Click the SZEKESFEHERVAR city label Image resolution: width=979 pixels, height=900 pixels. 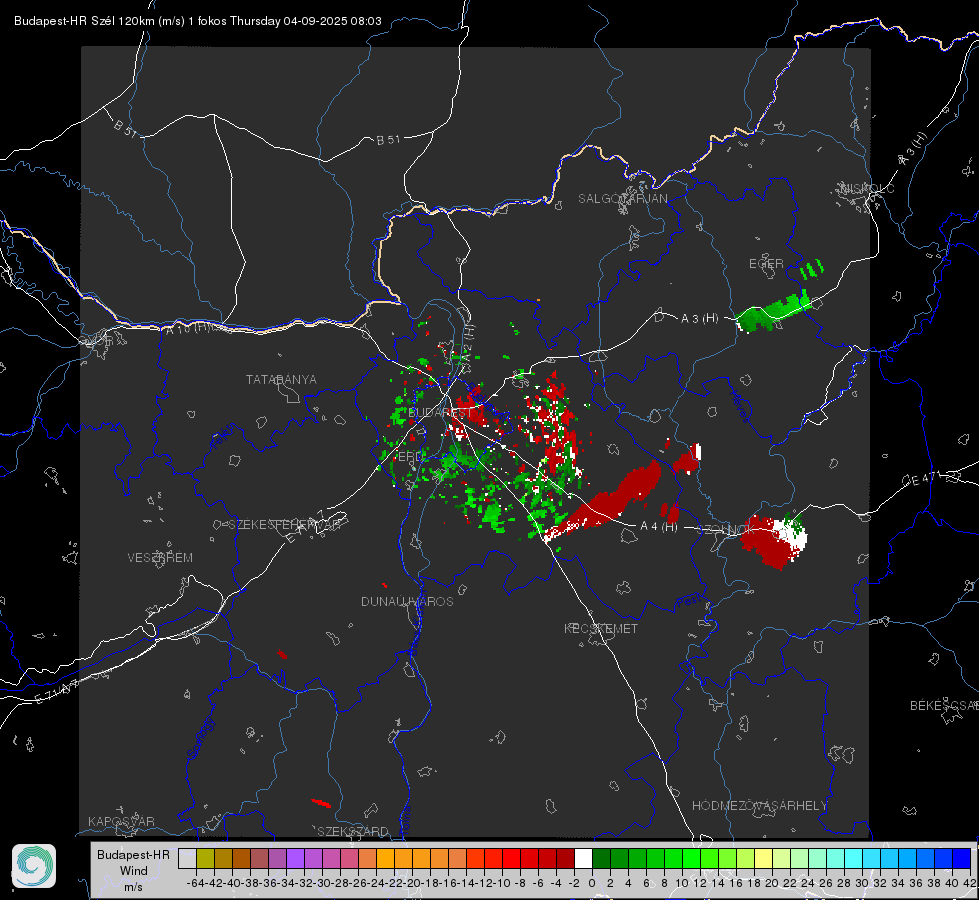click(285, 525)
